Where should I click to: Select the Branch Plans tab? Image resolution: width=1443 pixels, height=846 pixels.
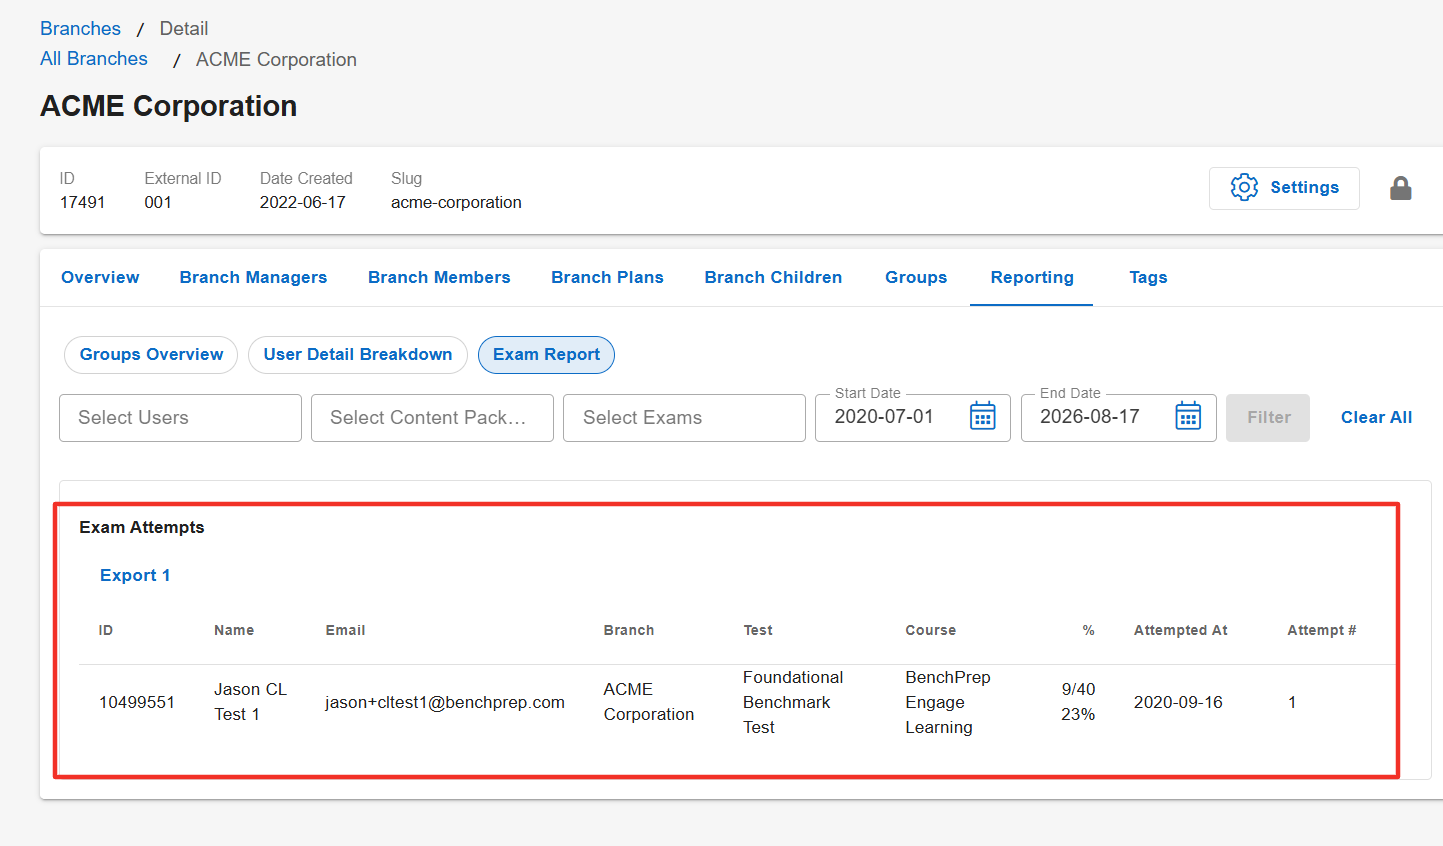[x=607, y=277]
